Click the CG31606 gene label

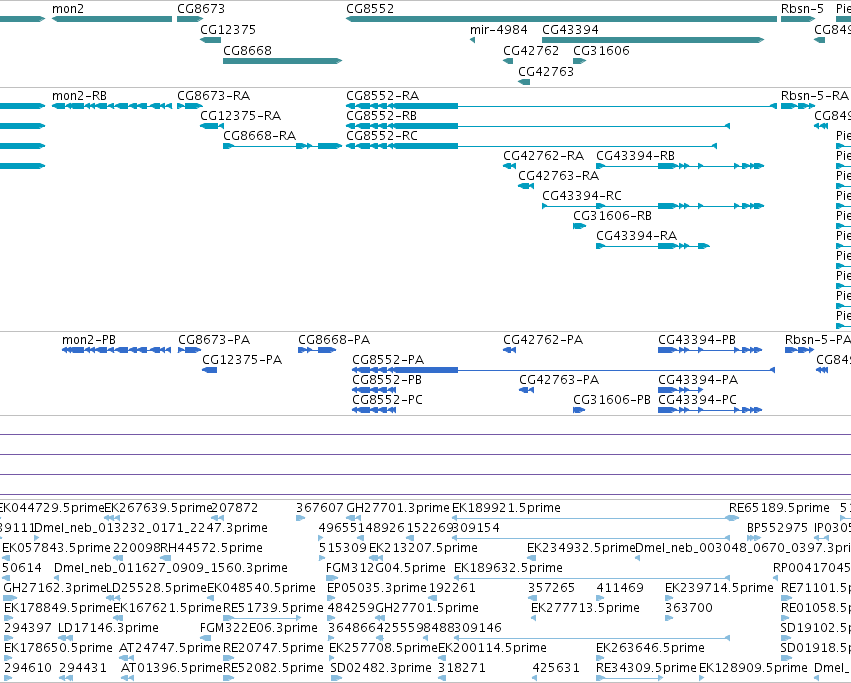coord(601,50)
